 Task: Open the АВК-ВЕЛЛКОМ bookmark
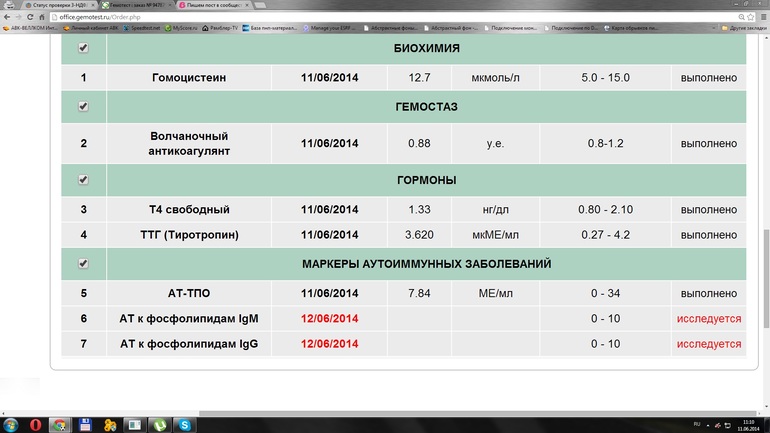tap(30, 28)
